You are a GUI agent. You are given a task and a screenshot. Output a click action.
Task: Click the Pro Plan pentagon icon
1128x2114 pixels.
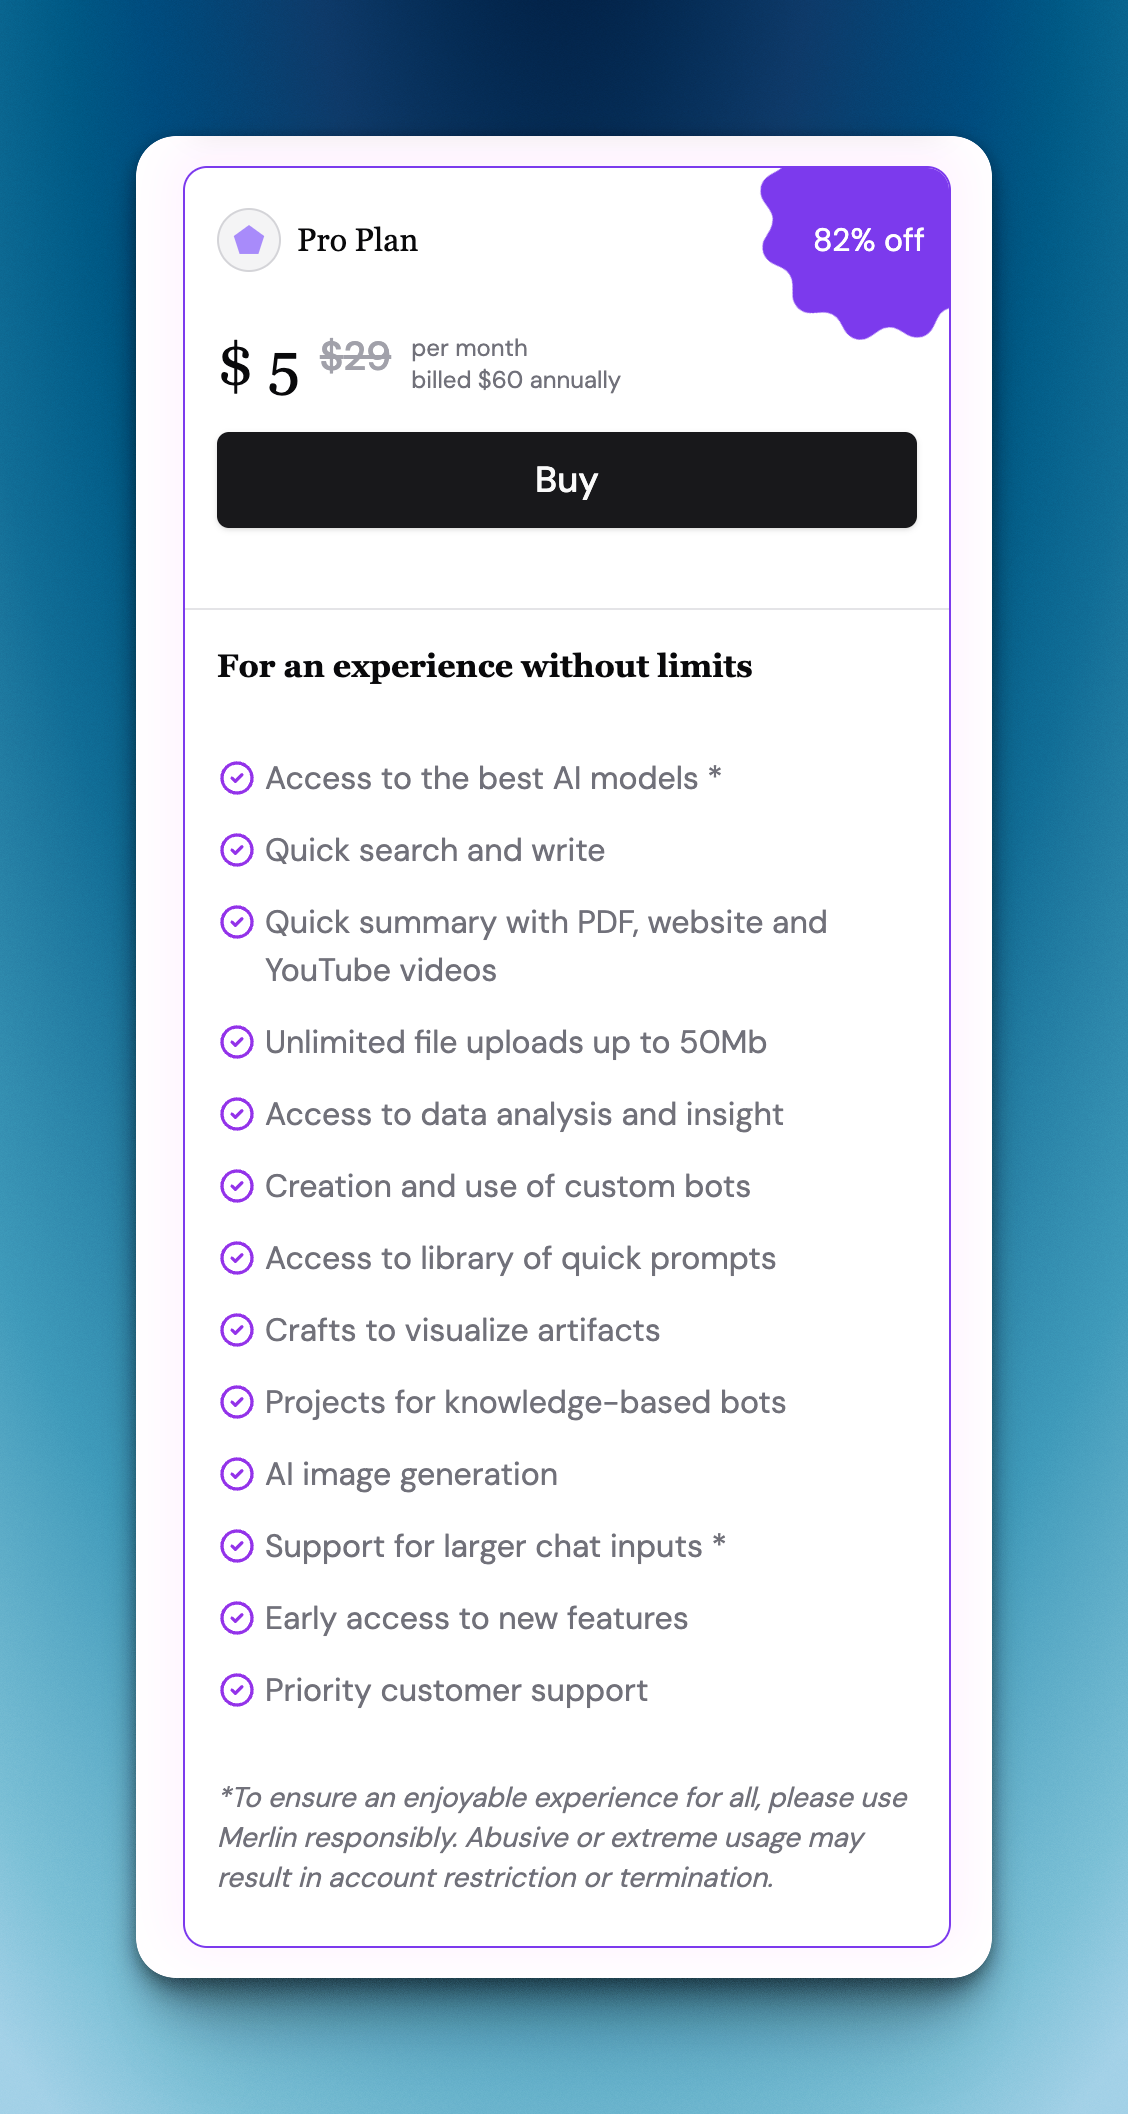click(x=249, y=240)
